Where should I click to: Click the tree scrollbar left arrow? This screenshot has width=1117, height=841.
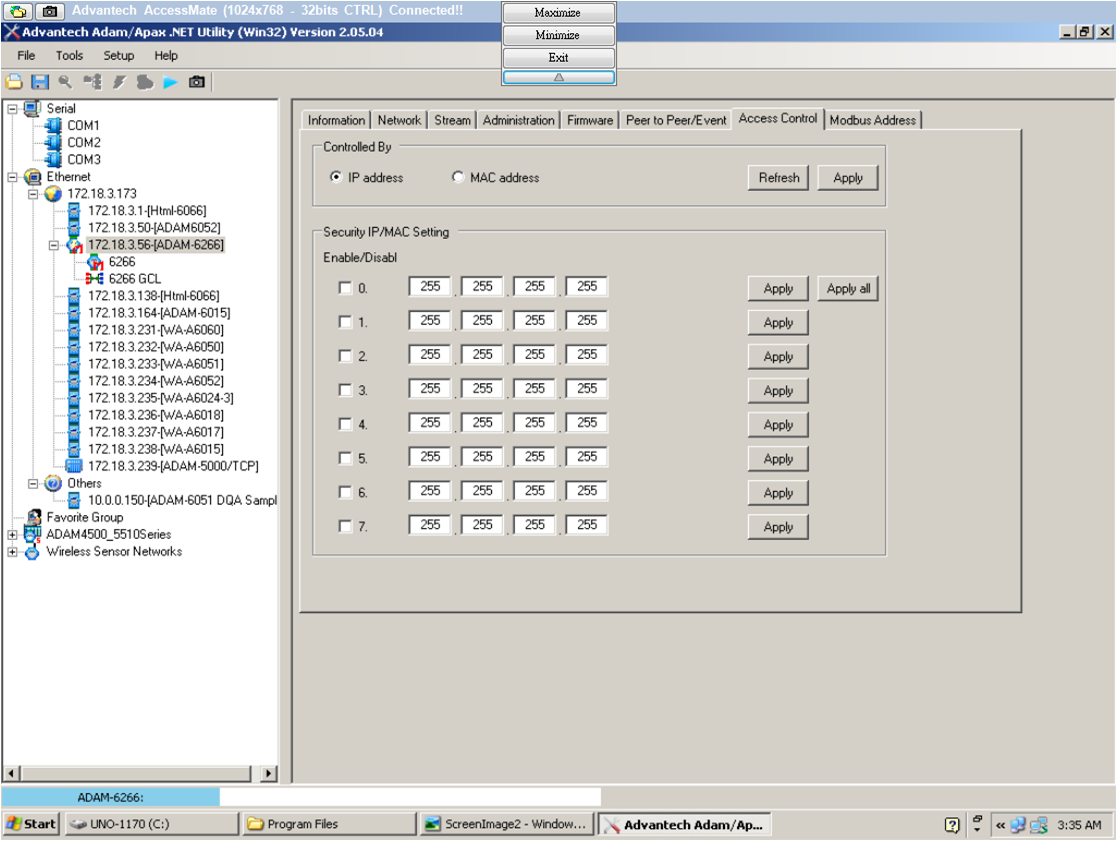coord(11,773)
